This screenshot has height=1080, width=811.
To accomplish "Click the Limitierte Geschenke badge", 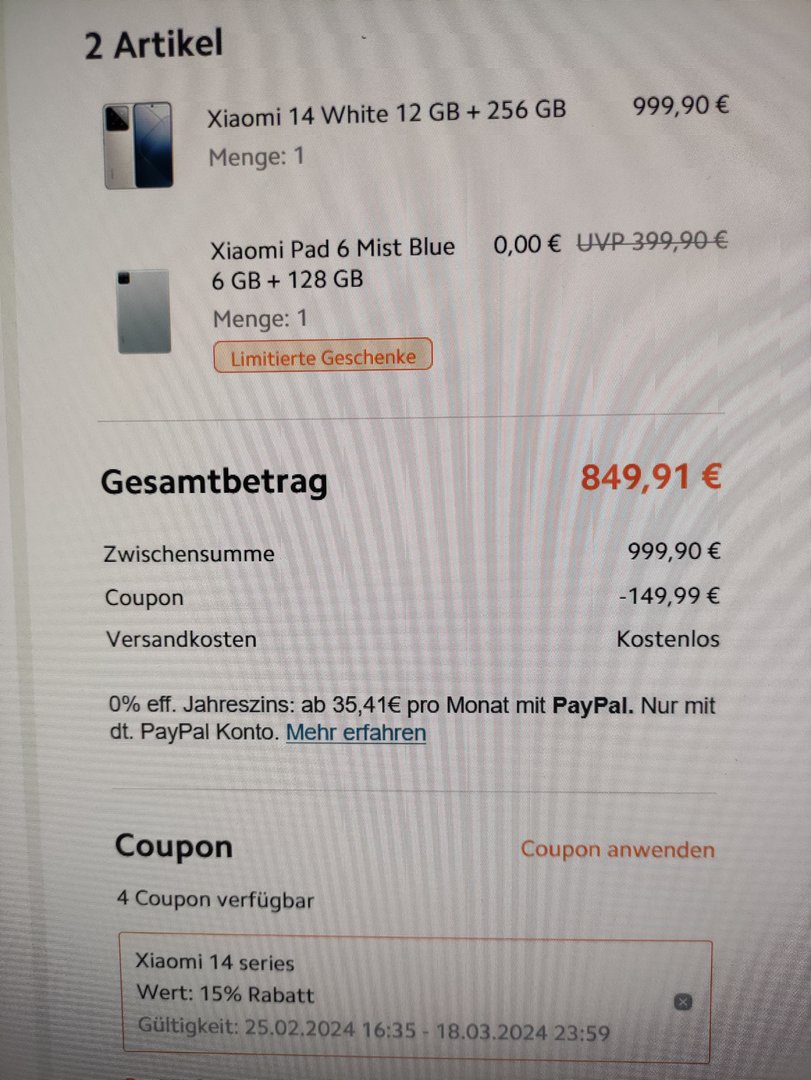I will click(x=323, y=357).
